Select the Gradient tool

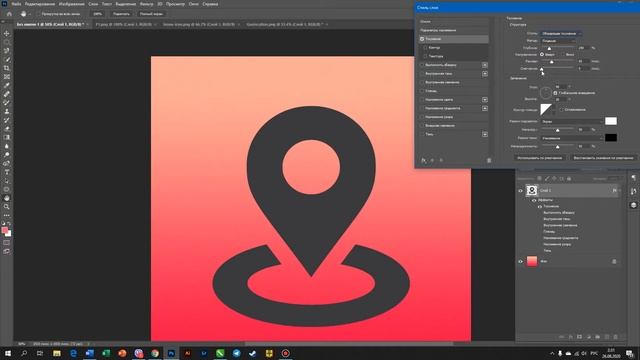[7, 138]
